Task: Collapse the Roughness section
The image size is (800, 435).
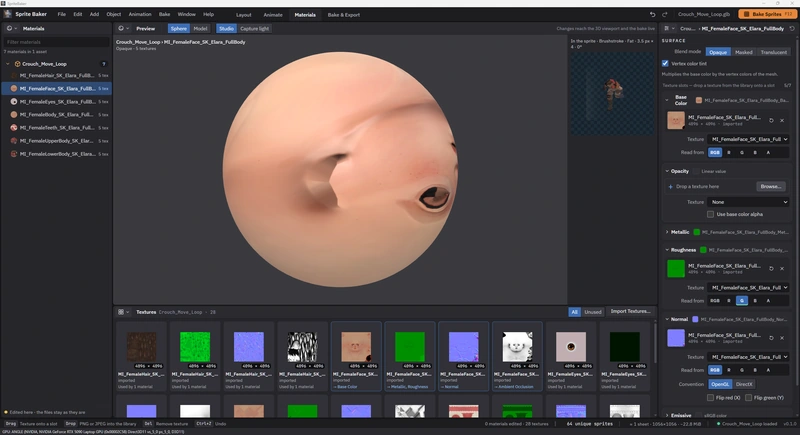Action: 667,250
